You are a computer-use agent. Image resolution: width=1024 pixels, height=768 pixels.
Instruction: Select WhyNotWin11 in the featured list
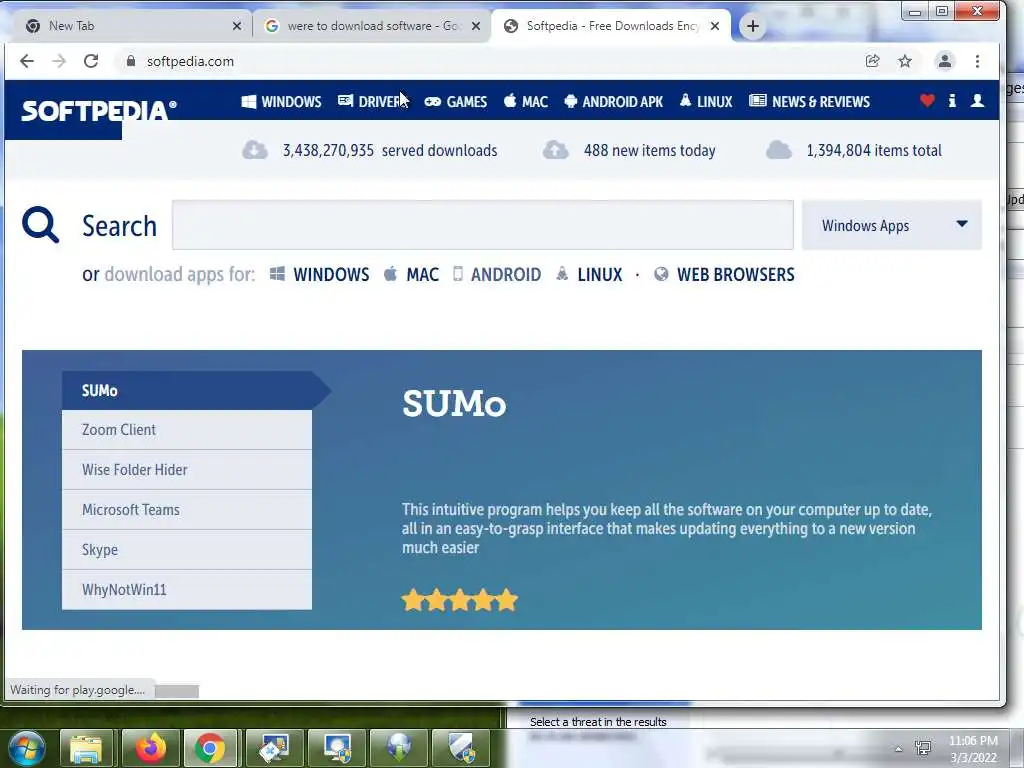(187, 590)
